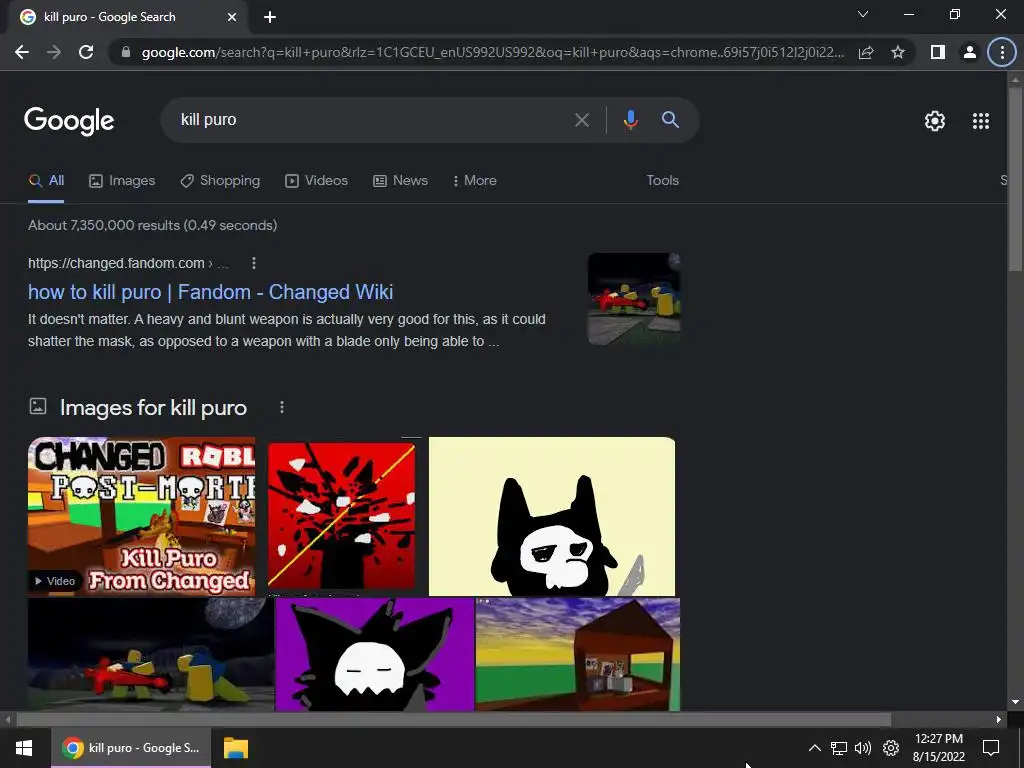Image resolution: width=1024 pixels, height=768 pixels.
Task: Open the tab search chevron dropdown
Action: (x=863, y=14)
